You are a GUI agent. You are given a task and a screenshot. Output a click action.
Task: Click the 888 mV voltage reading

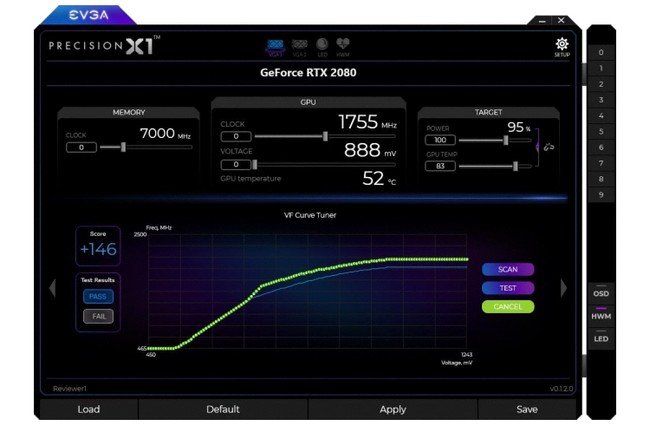click(370, 150)
